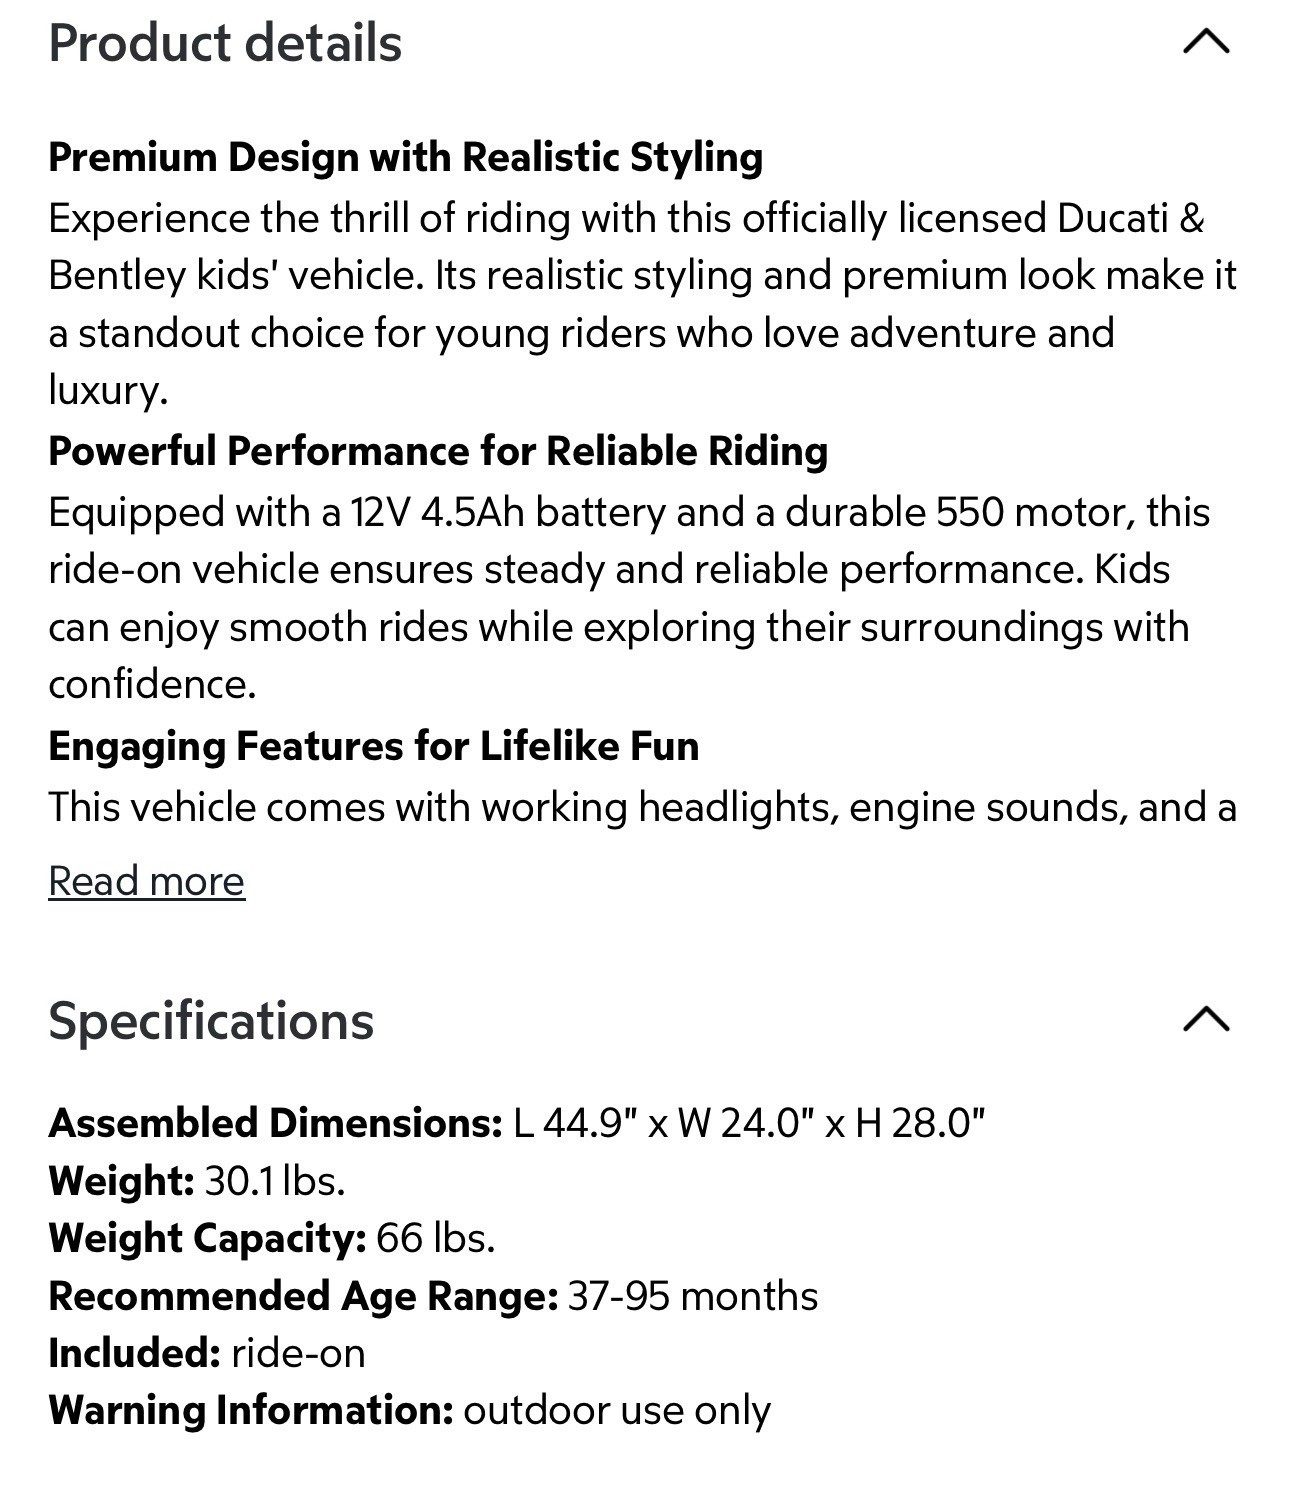The height and width of the screenshot is (1506, 1290).
Task: Click the 'outdoor use only' text
Action: pos(617,1411)
